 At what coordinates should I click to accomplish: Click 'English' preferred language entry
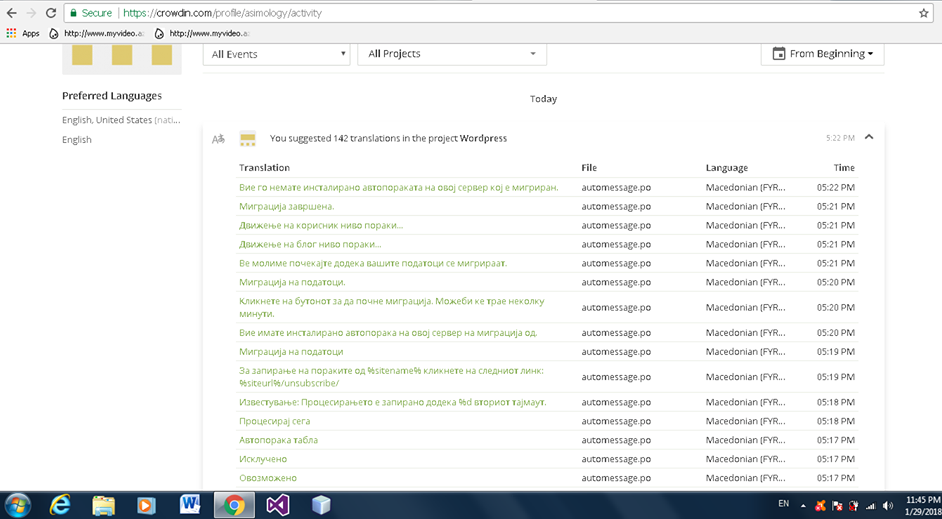pyautogui.click(x=77, y=140)
